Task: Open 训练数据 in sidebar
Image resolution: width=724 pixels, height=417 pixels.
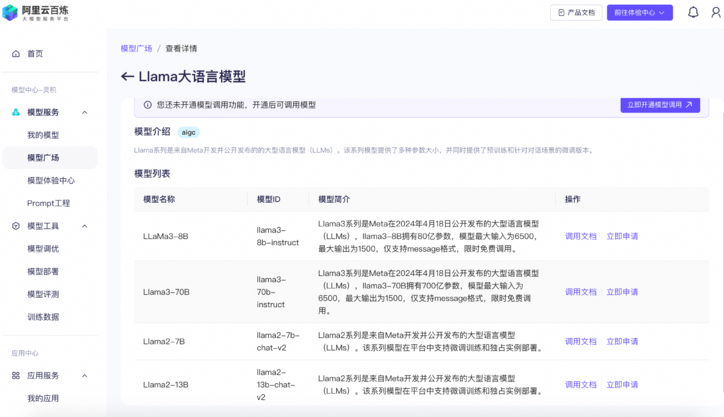Action: coord(43,317)
